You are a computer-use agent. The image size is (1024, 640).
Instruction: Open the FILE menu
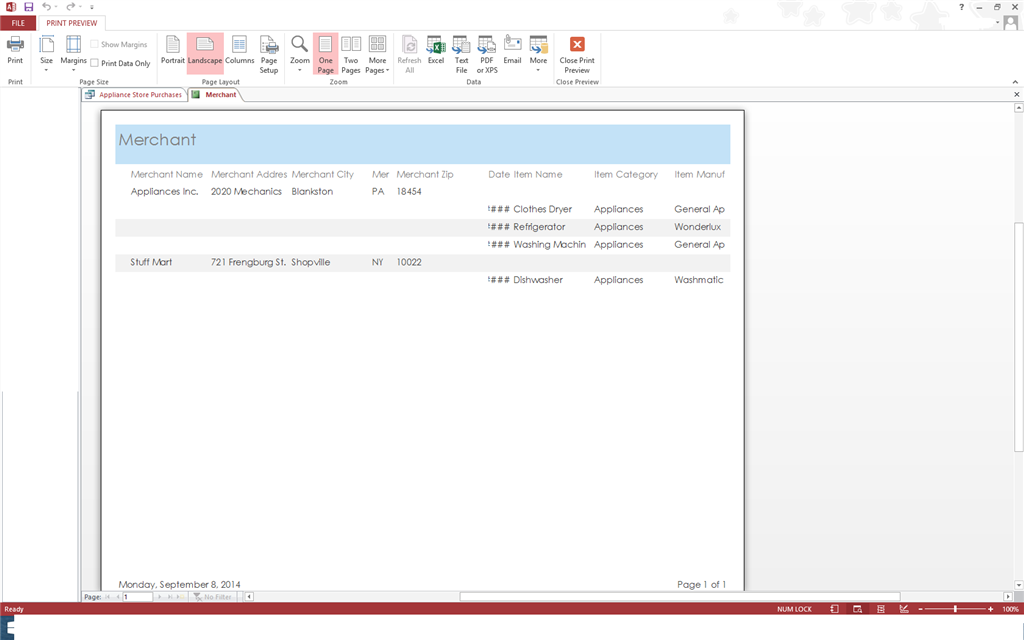18,23
